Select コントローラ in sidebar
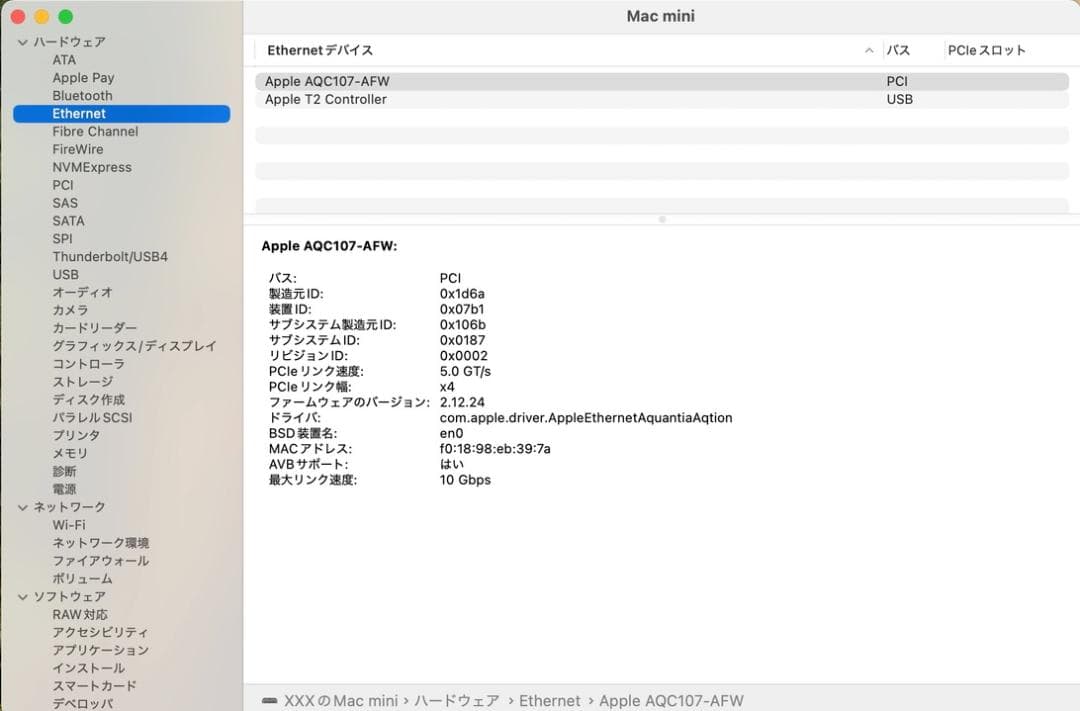The height and width of the screenshot is (711, 1080). click(x=88, y=364)
